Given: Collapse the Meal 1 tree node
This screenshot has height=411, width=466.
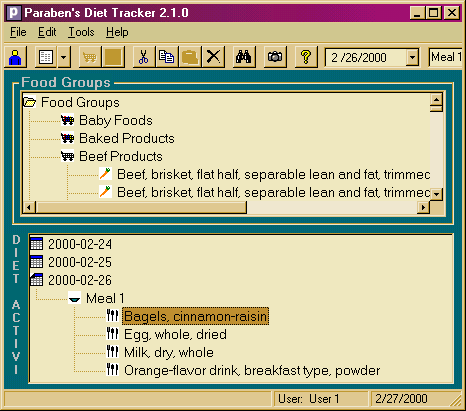Looking at the screenshot, I should click(74, 298).
